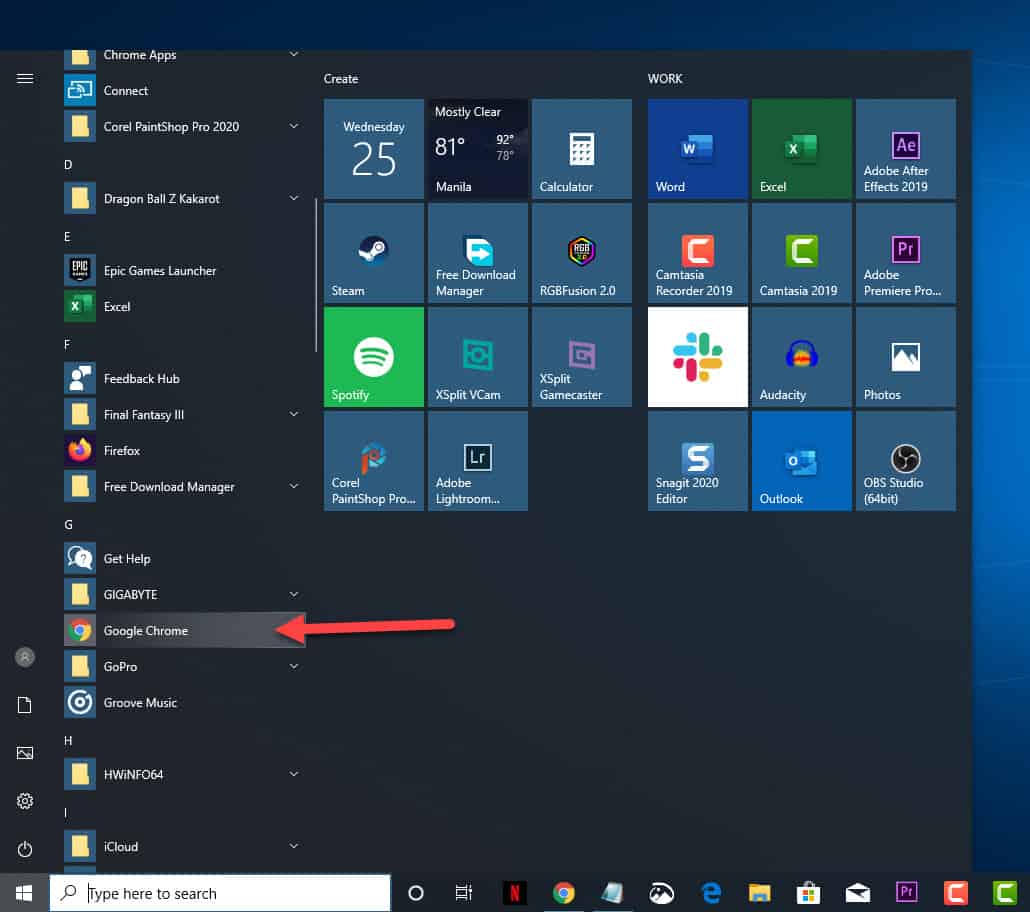
Task: Open Task View from the taskbar
Action: pyautogui.click(x=464, y=893)
